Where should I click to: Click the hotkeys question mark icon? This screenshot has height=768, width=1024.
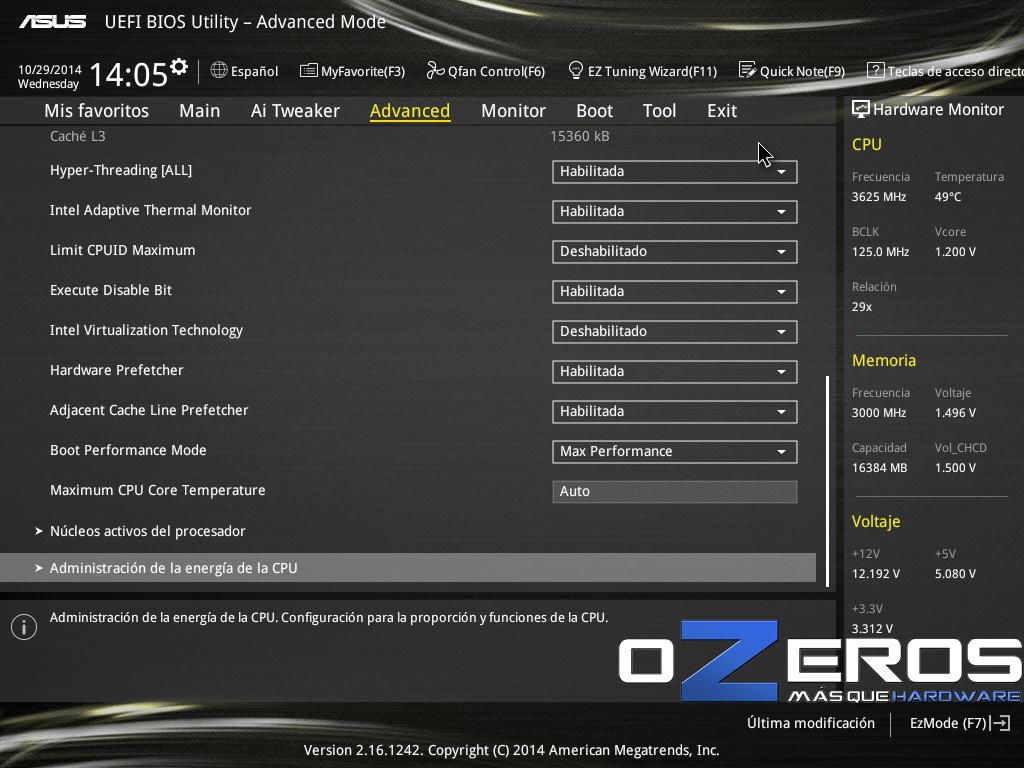[875, 70]
